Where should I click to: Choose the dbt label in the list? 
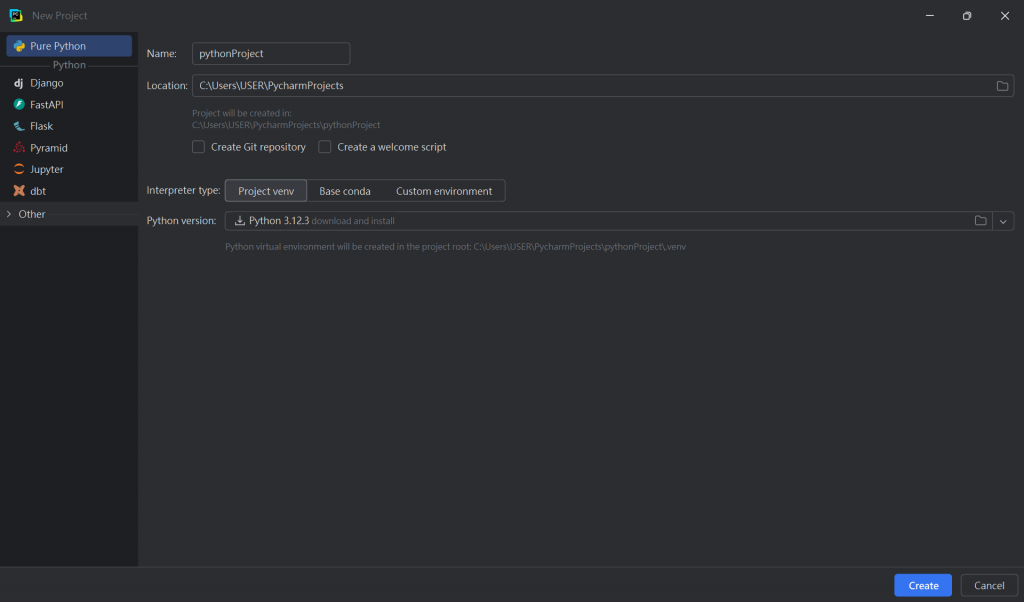pos(38,191)
